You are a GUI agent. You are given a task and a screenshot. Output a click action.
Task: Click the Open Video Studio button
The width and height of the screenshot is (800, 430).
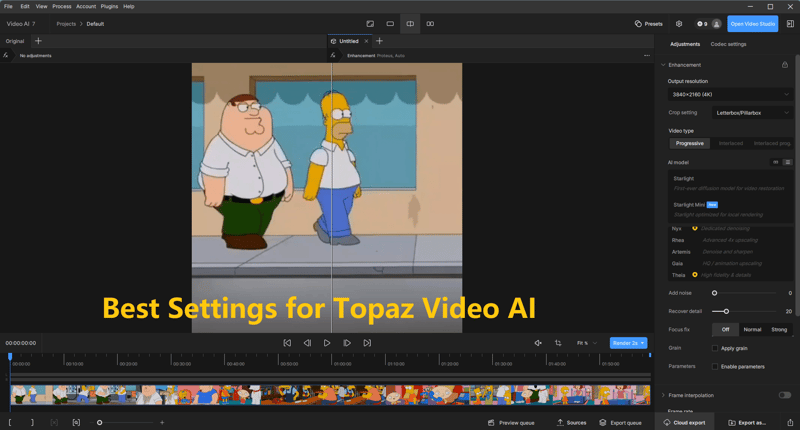tap(753, 23)
